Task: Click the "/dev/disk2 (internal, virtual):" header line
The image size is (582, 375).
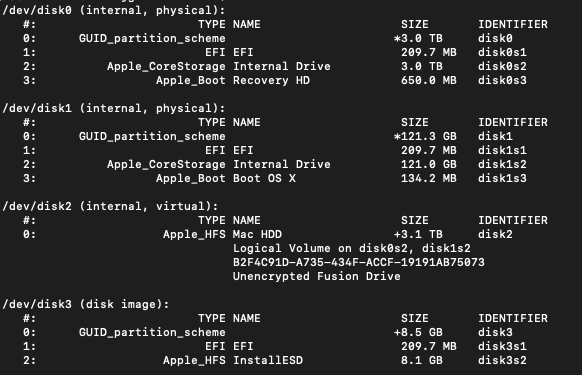Action: pos(110,206)
